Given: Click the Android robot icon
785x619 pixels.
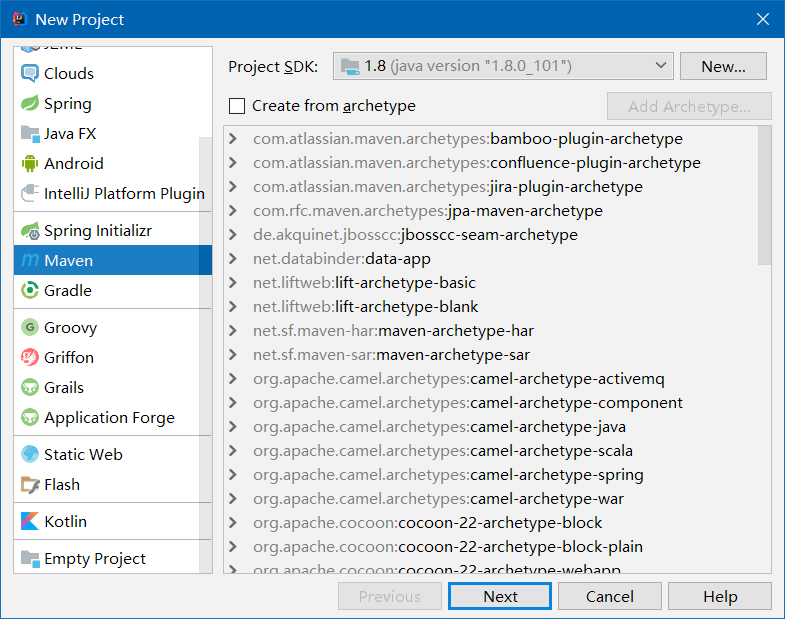Looking at the screenshot, I should (30, 163).
